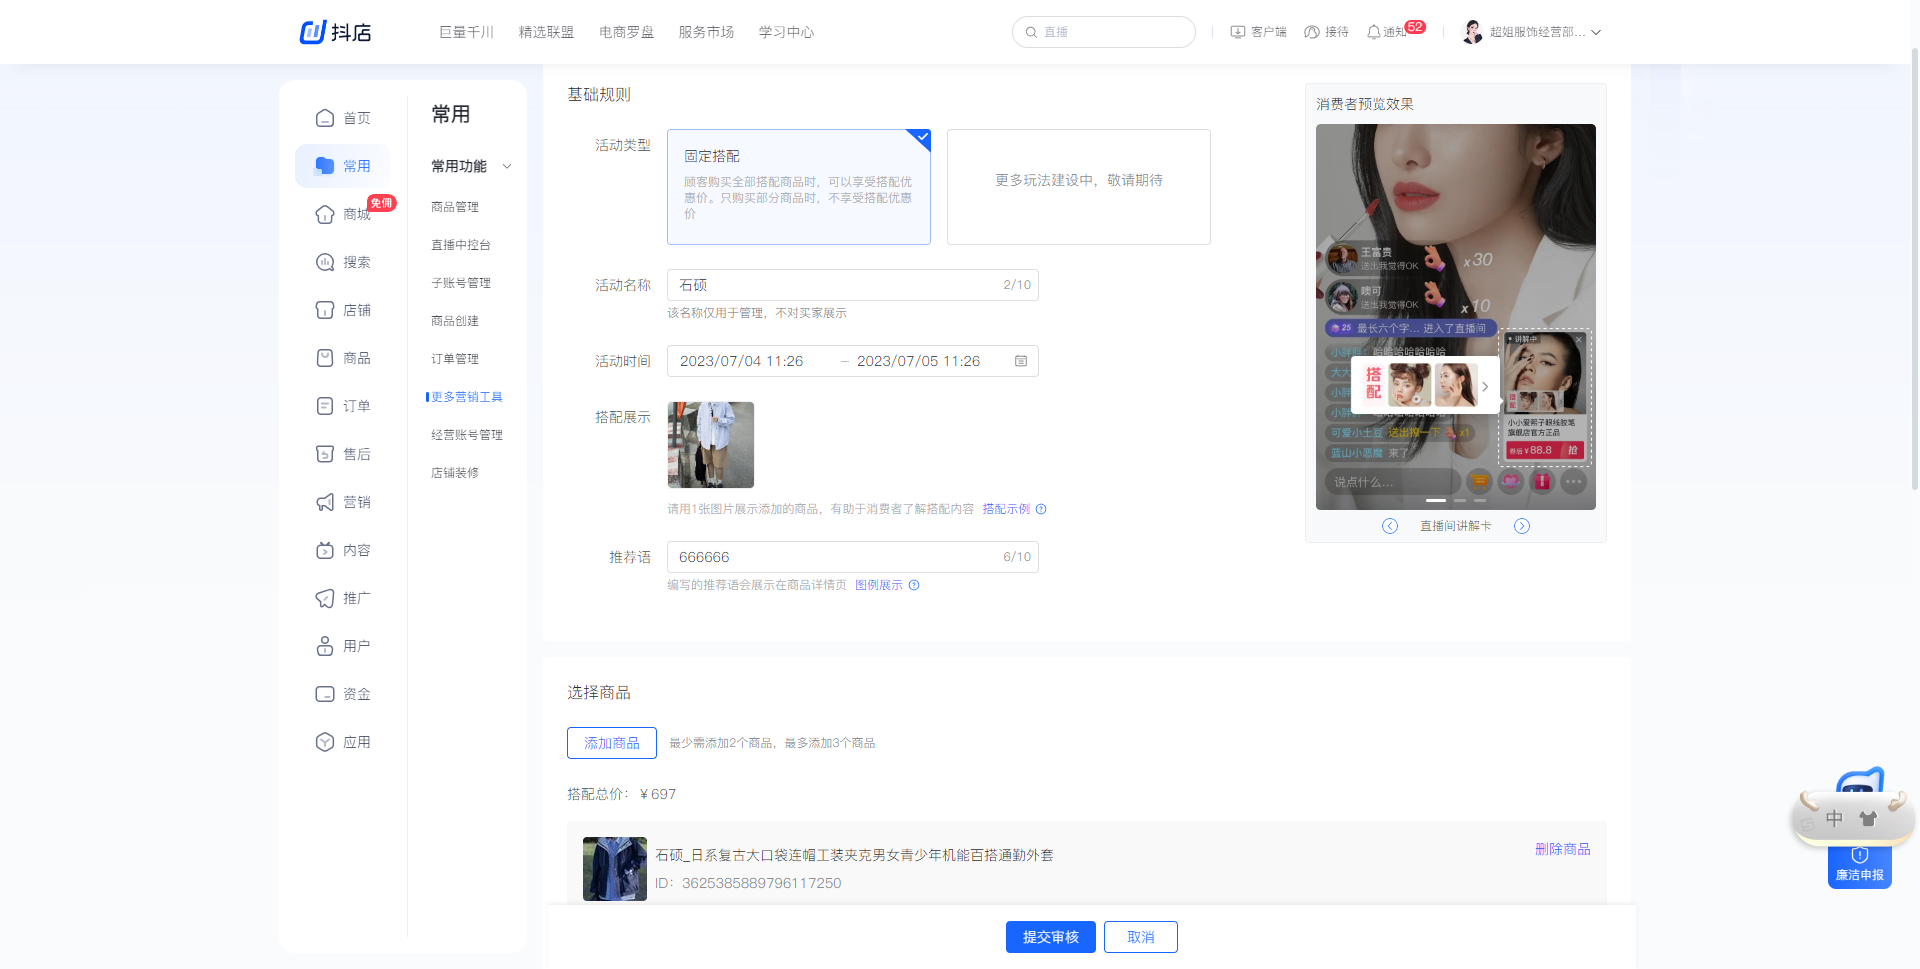Viewport: 1920px width, 969px height.
Task: Open 推广 sidebar section
Action: 343,598
